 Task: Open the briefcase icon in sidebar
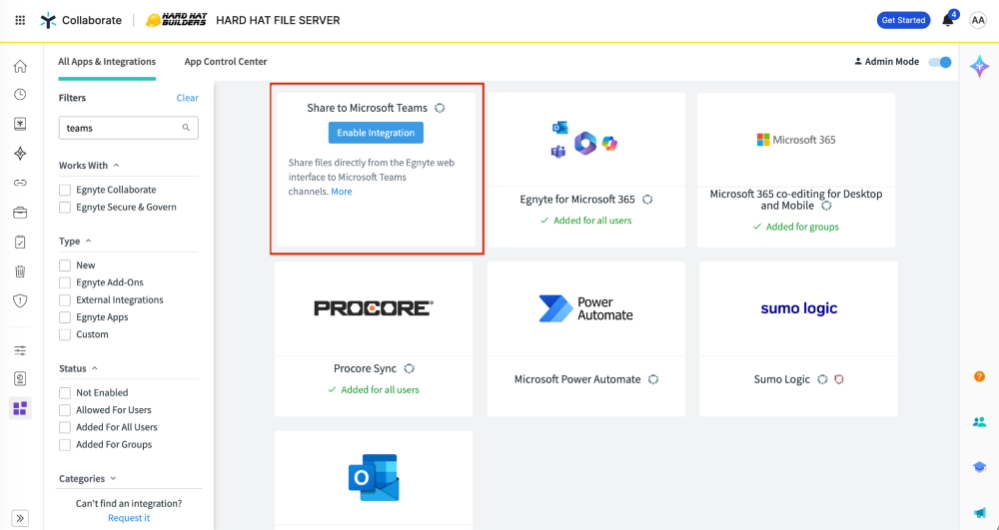(x=20, y=213)
